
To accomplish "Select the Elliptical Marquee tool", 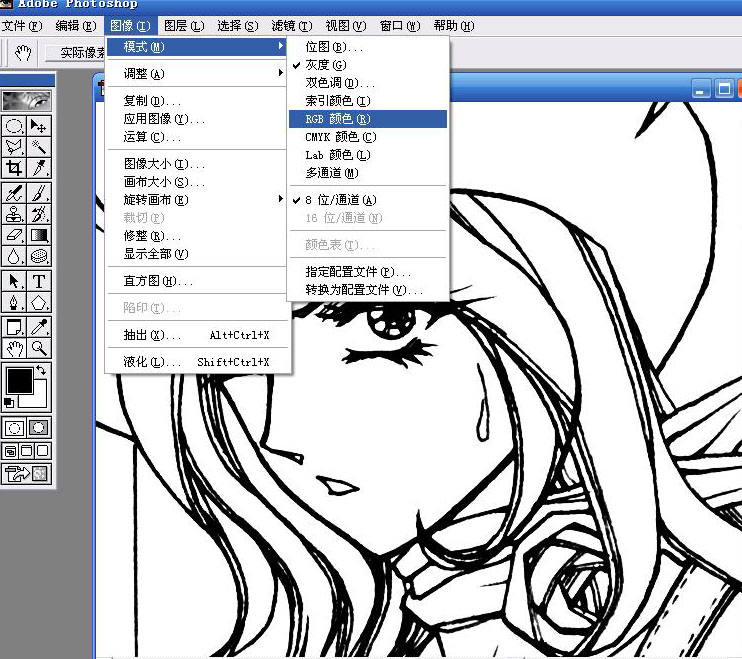I will (x=14, y=126).
